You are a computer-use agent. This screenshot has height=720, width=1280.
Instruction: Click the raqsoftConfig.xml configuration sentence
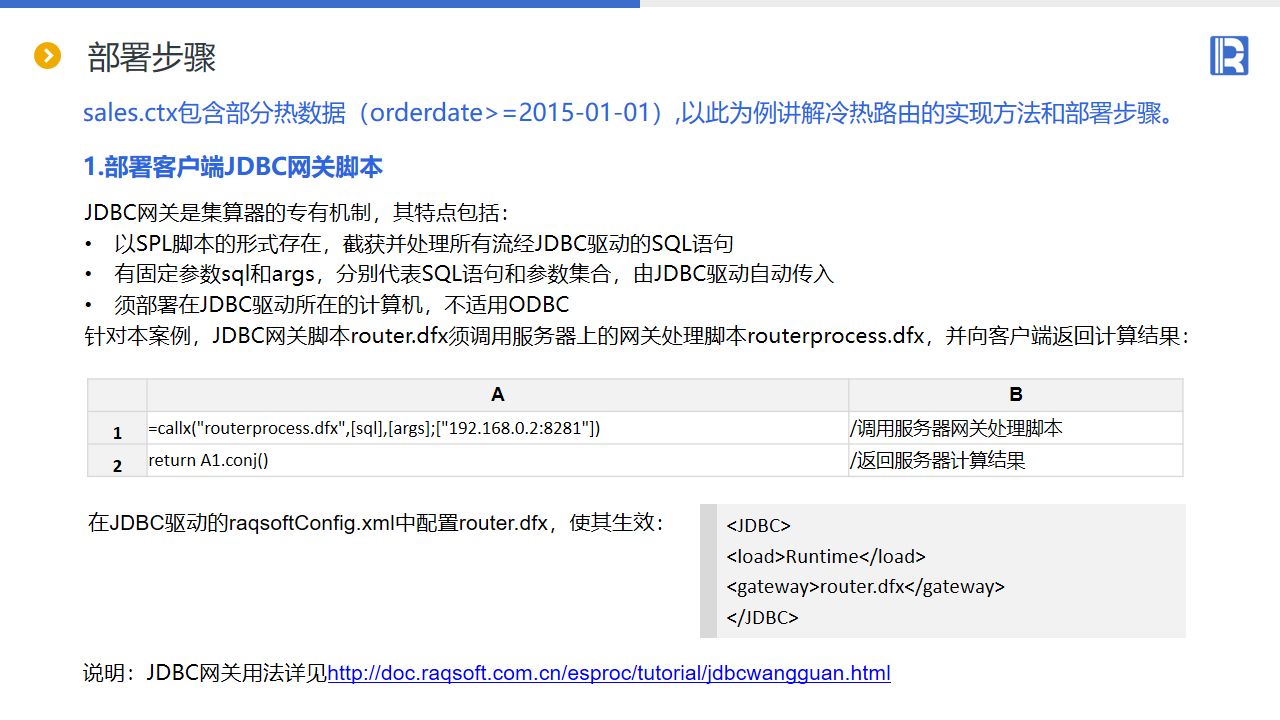point(376,523)
